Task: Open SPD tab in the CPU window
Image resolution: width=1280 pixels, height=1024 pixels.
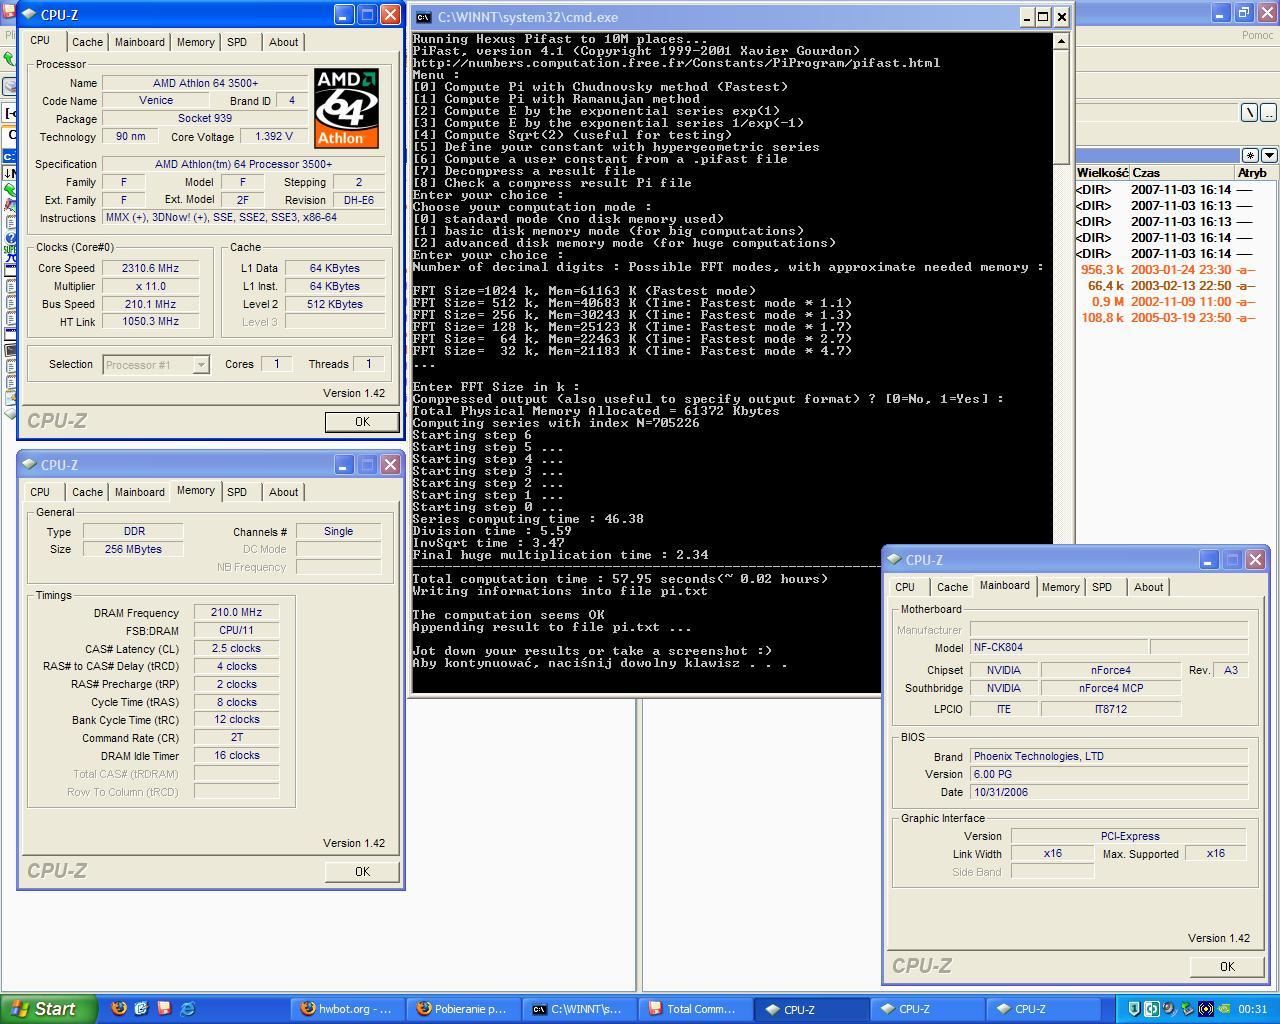Action: [x=237, y=42]
